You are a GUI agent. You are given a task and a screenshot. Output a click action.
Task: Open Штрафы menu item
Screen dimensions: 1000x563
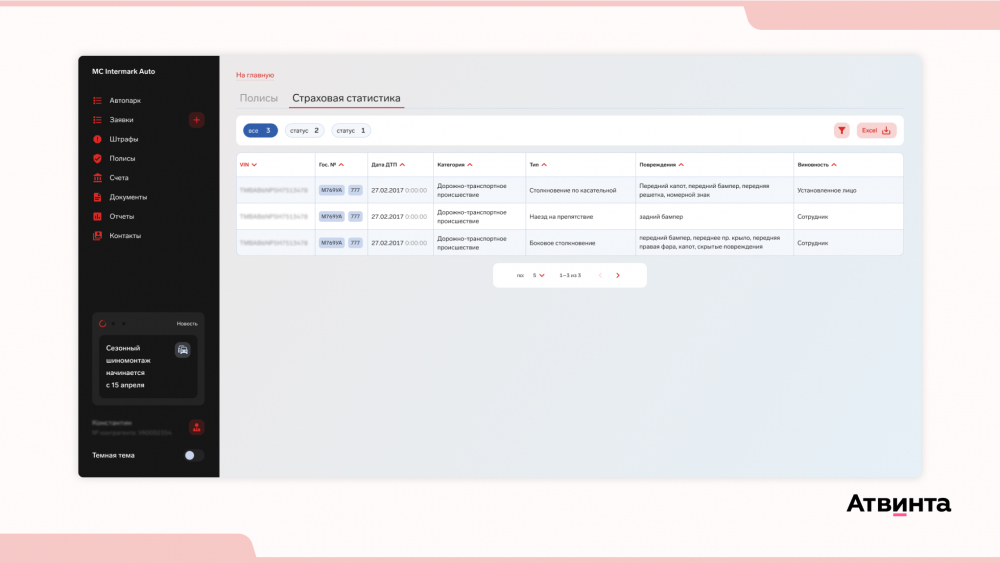click(124, 139)
